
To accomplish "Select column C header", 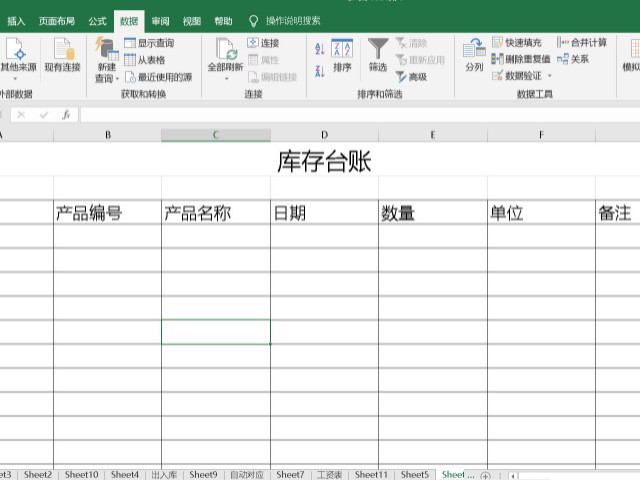I will click(216, 135).
